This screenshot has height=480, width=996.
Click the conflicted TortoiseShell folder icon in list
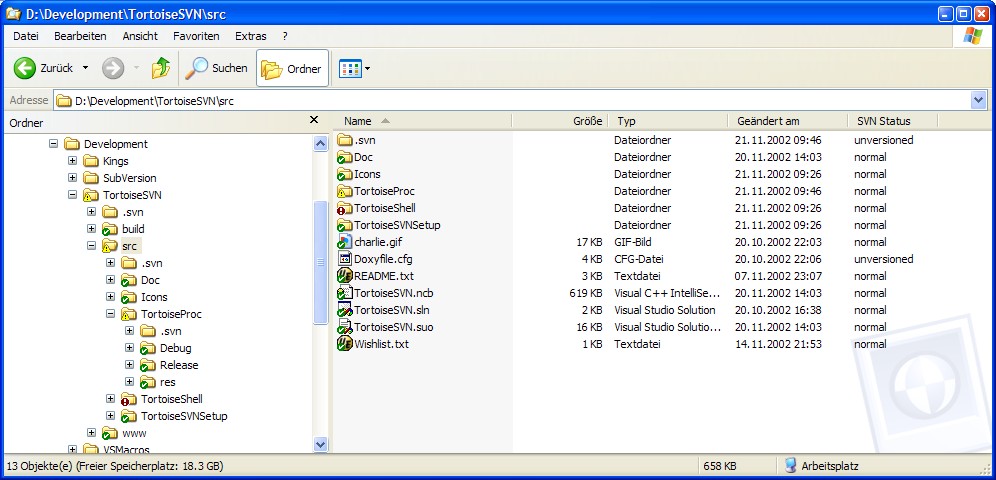pos(345,208)
